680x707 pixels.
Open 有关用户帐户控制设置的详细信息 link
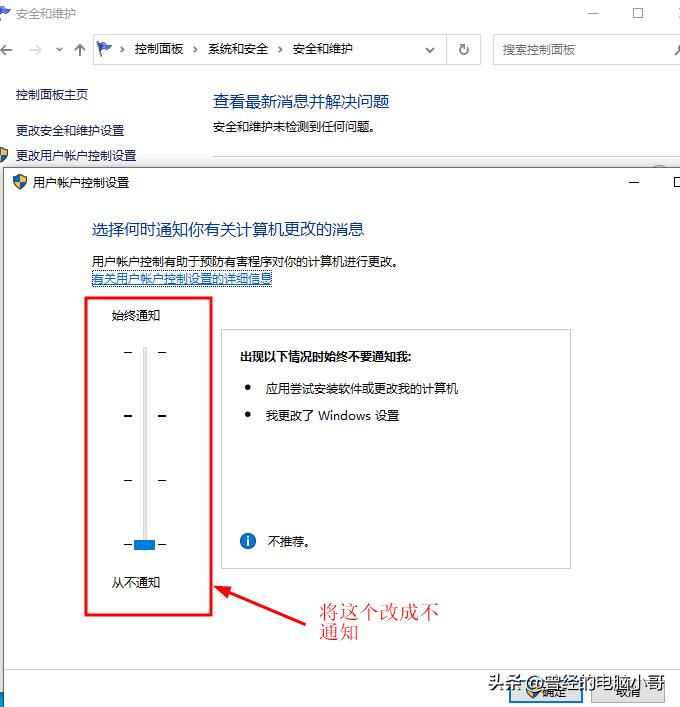coord(182,279)
